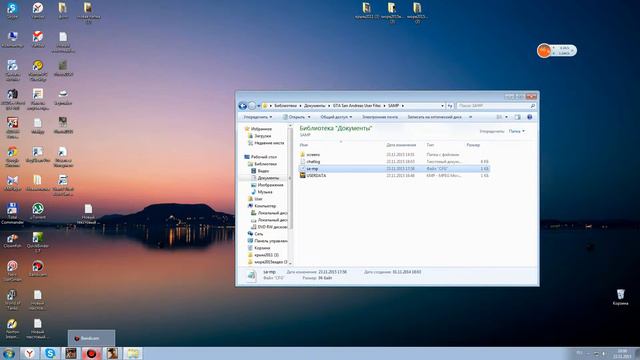
Task: Open the Открыть toolbar dropdown
Action: (x=297, y=117)
